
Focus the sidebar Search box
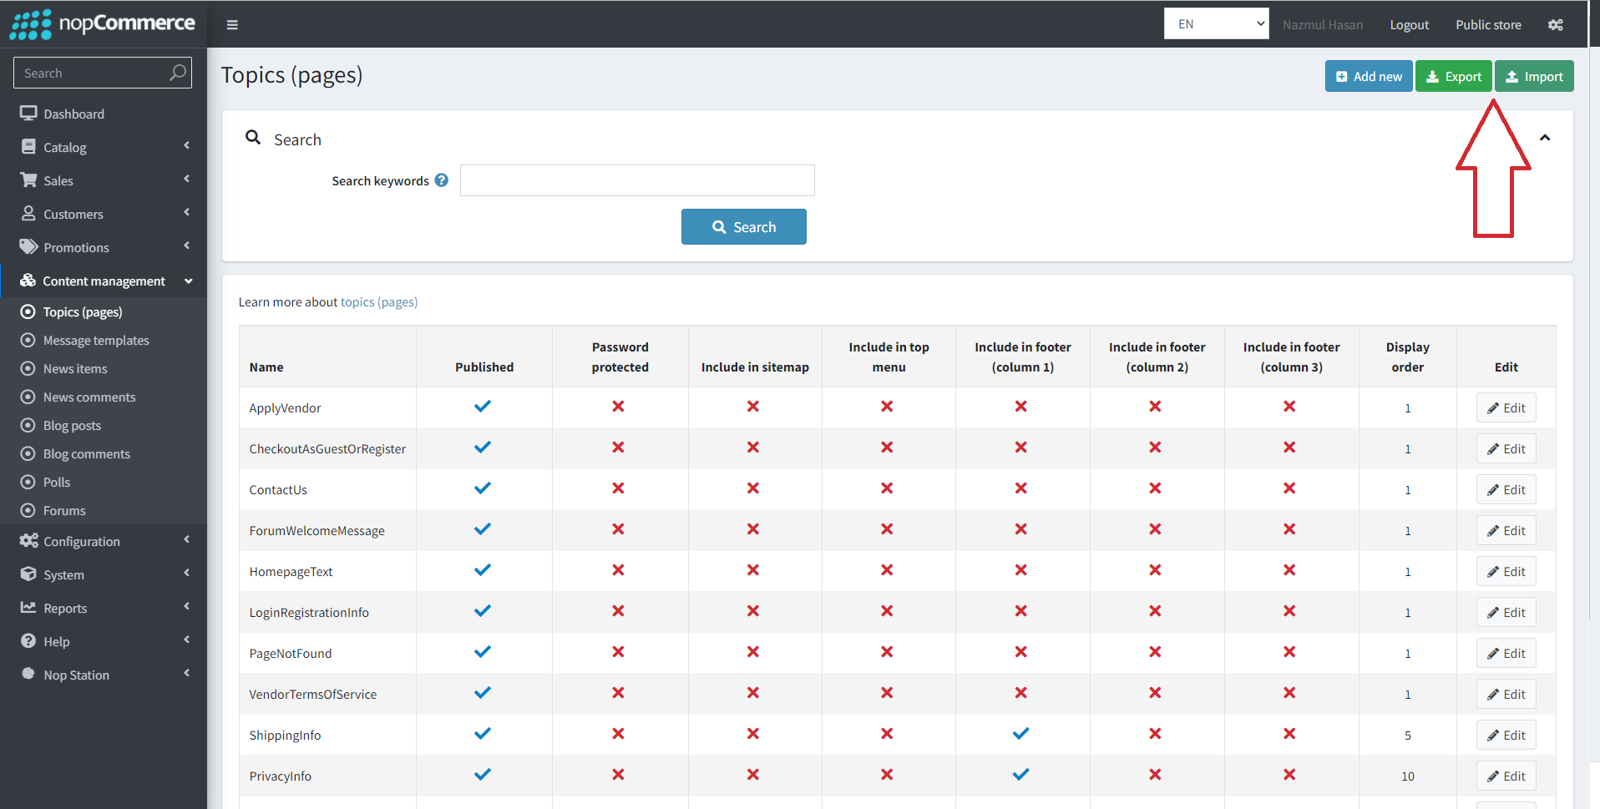click(102, 73)
